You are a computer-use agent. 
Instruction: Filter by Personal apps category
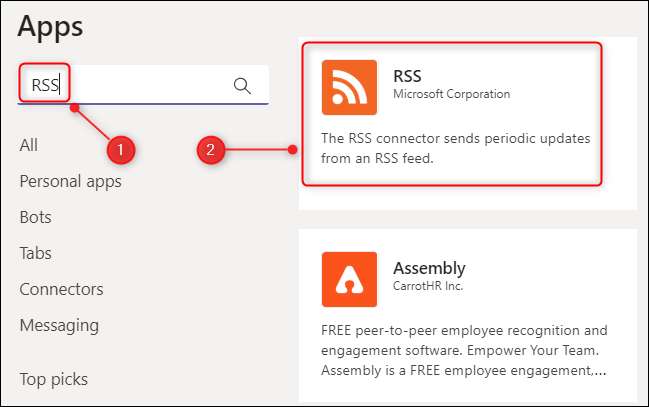click(x=70, y=181)
